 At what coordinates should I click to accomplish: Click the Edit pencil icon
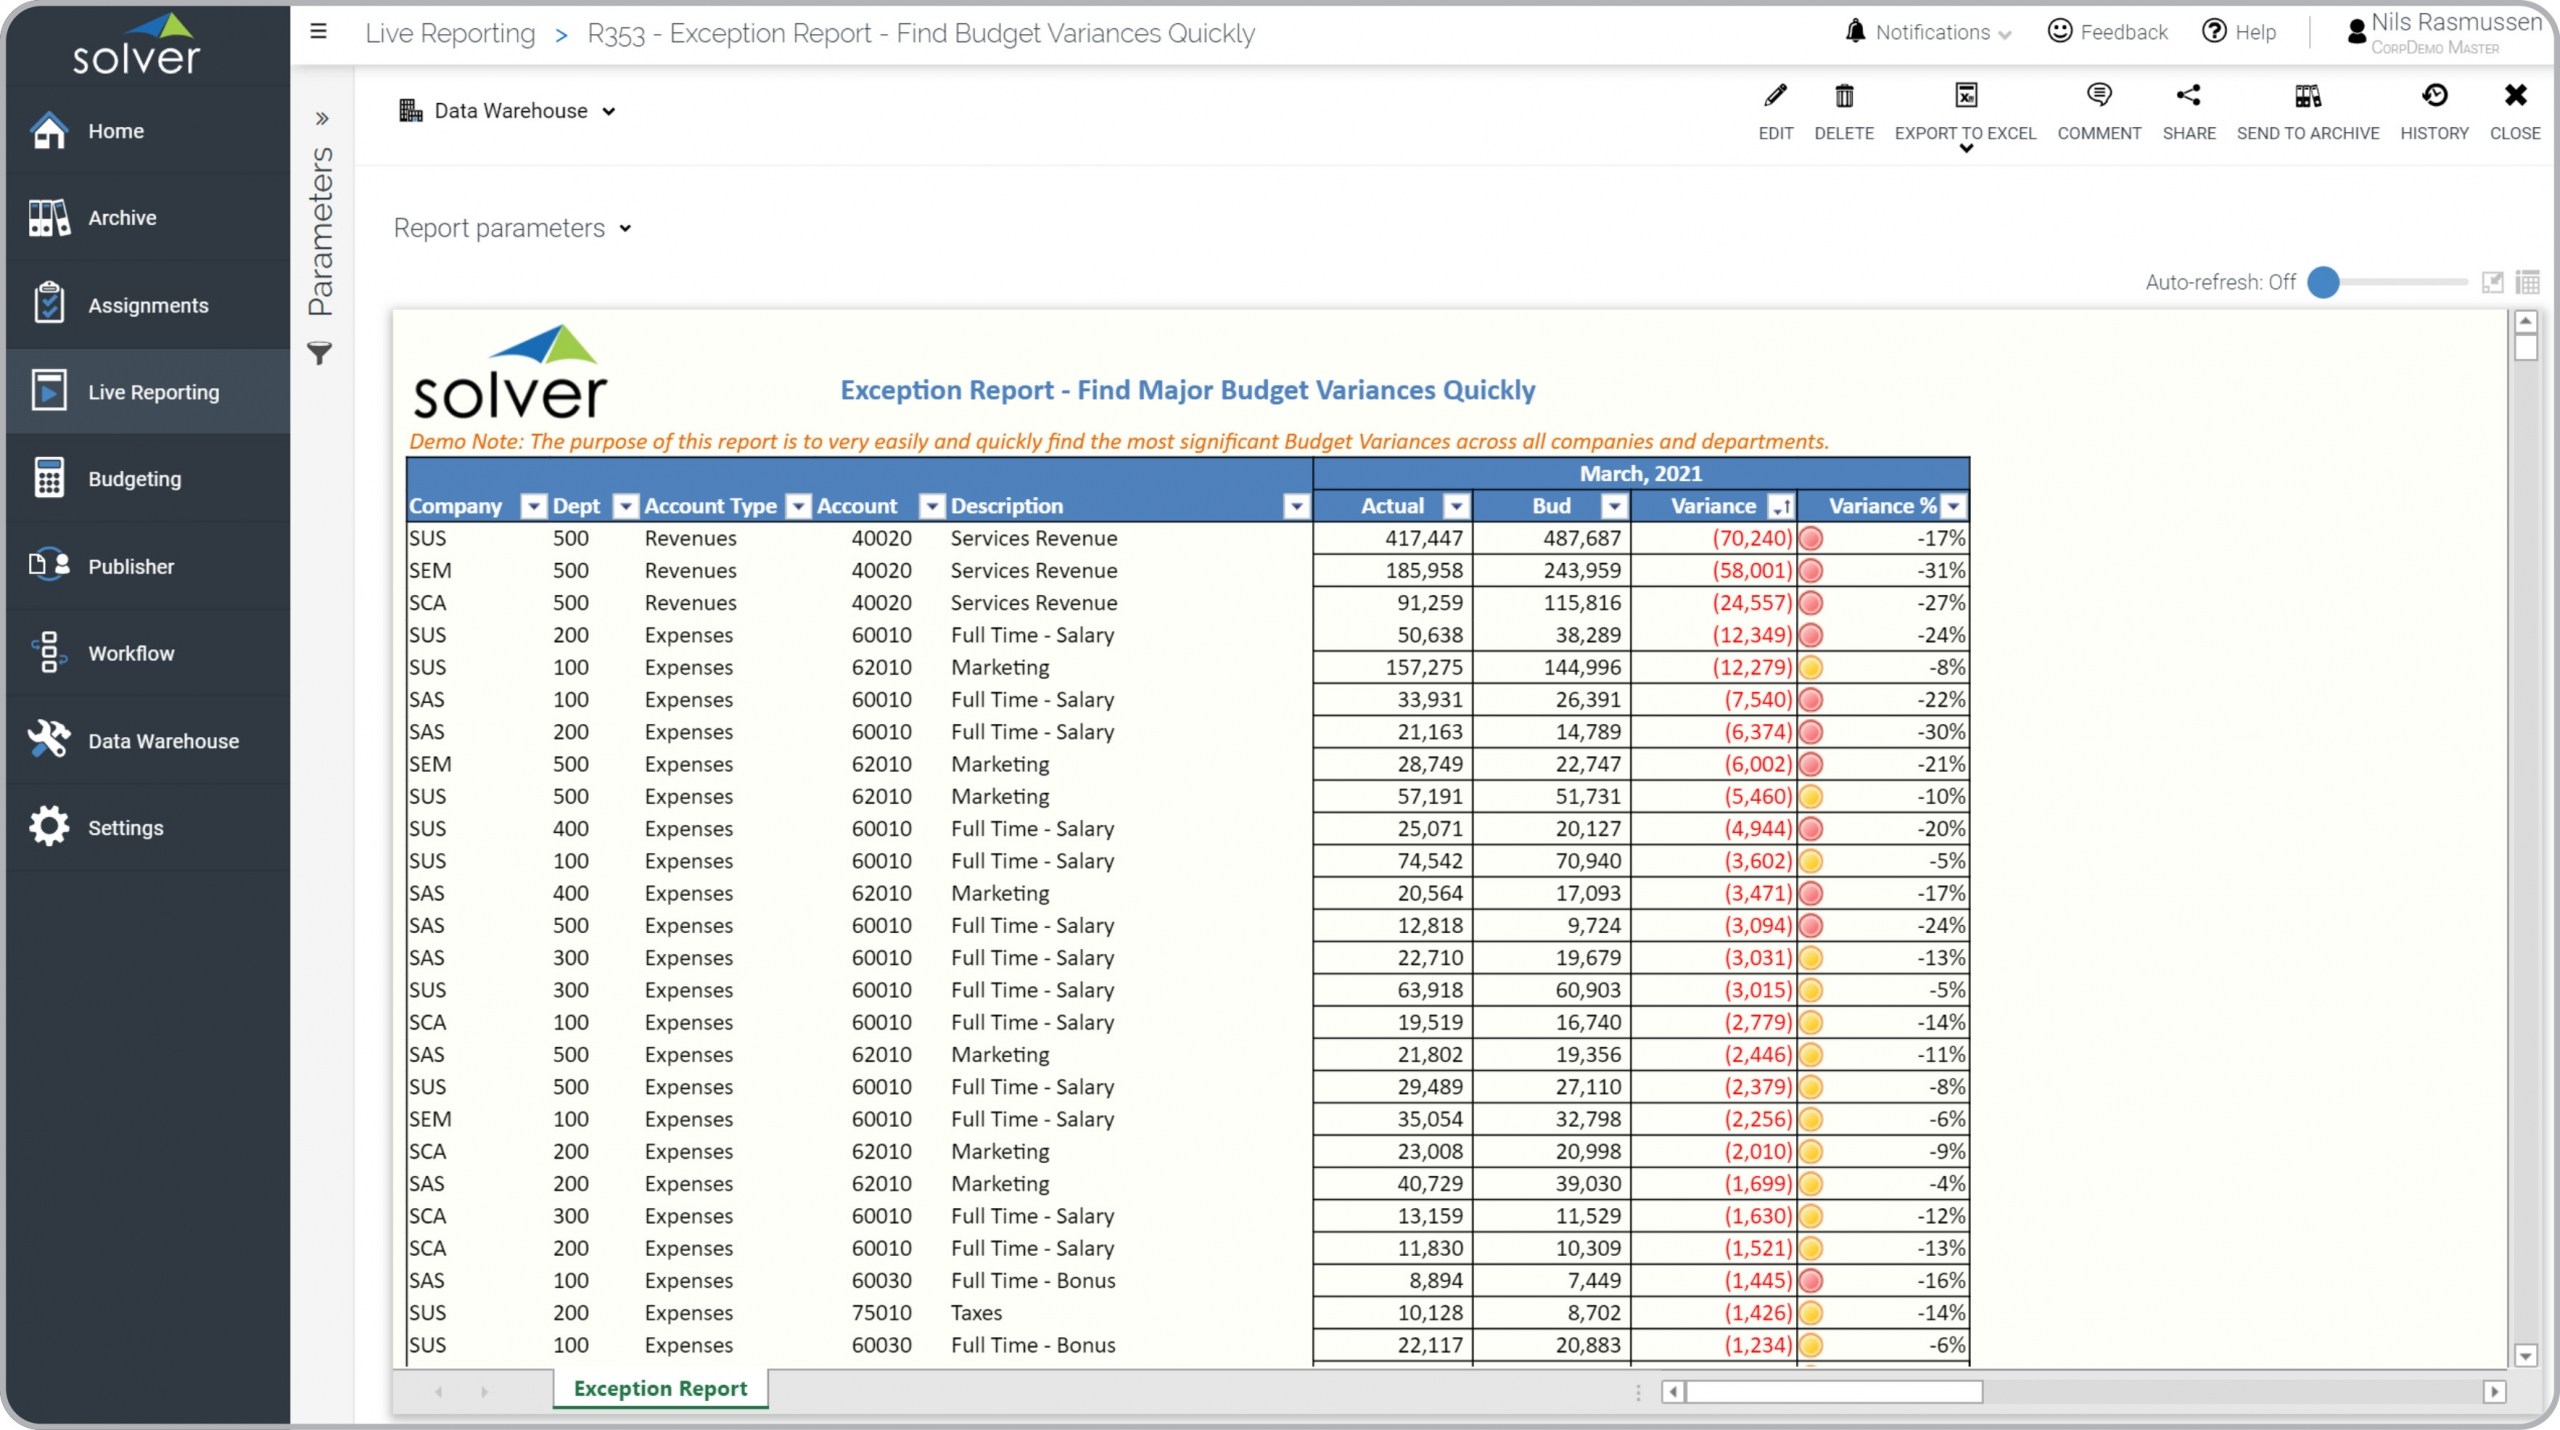click(1775, 96)
